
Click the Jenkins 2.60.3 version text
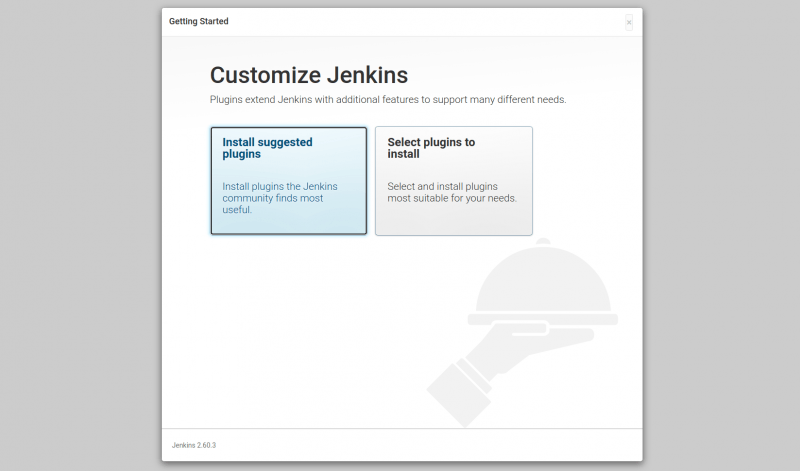[194, 445]
